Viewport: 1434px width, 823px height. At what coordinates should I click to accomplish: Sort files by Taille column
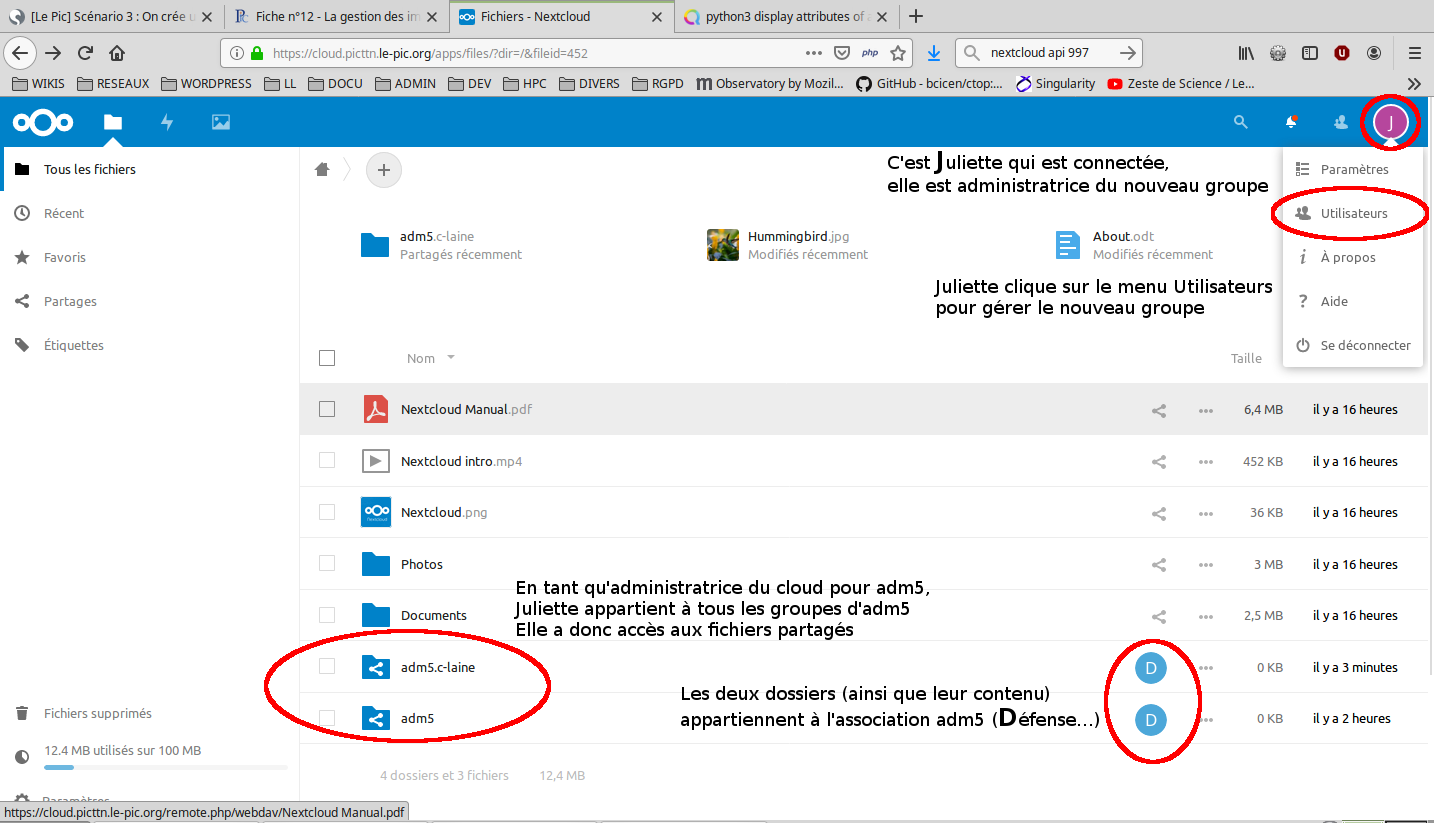[x=1246, y=358]
